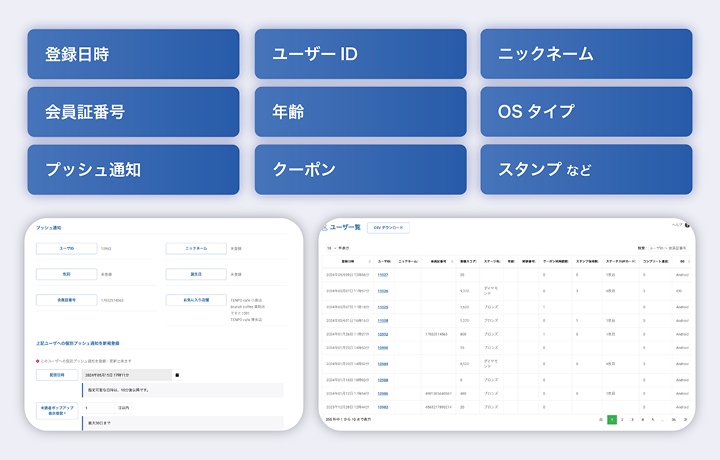Sort by the OS column sort arrows
This screenshot has width=720, height=460.
coord(689,261)
